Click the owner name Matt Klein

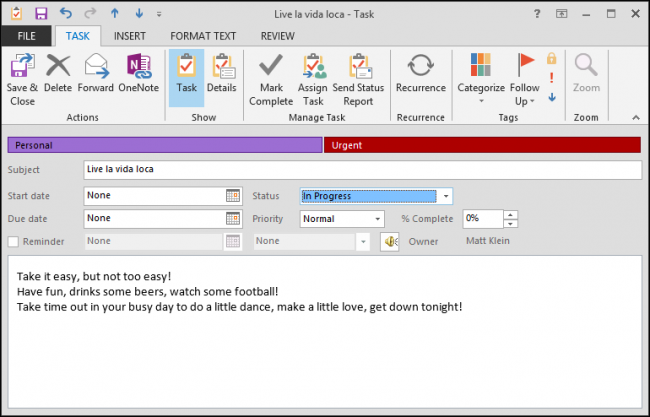pyautogui.click(x=488, y=241)
